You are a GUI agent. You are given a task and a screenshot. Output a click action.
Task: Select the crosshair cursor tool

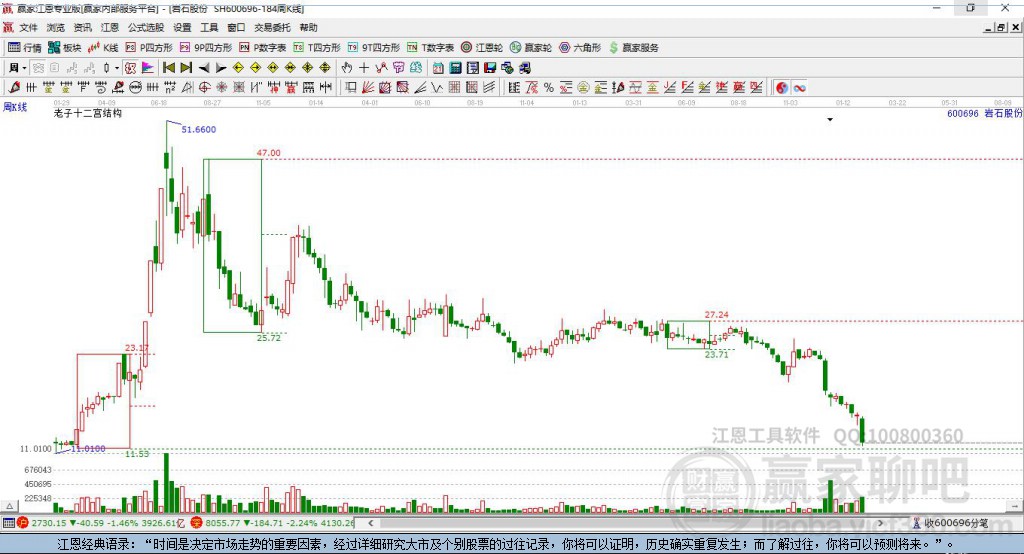pyautogui.click(x=364, y=68)
